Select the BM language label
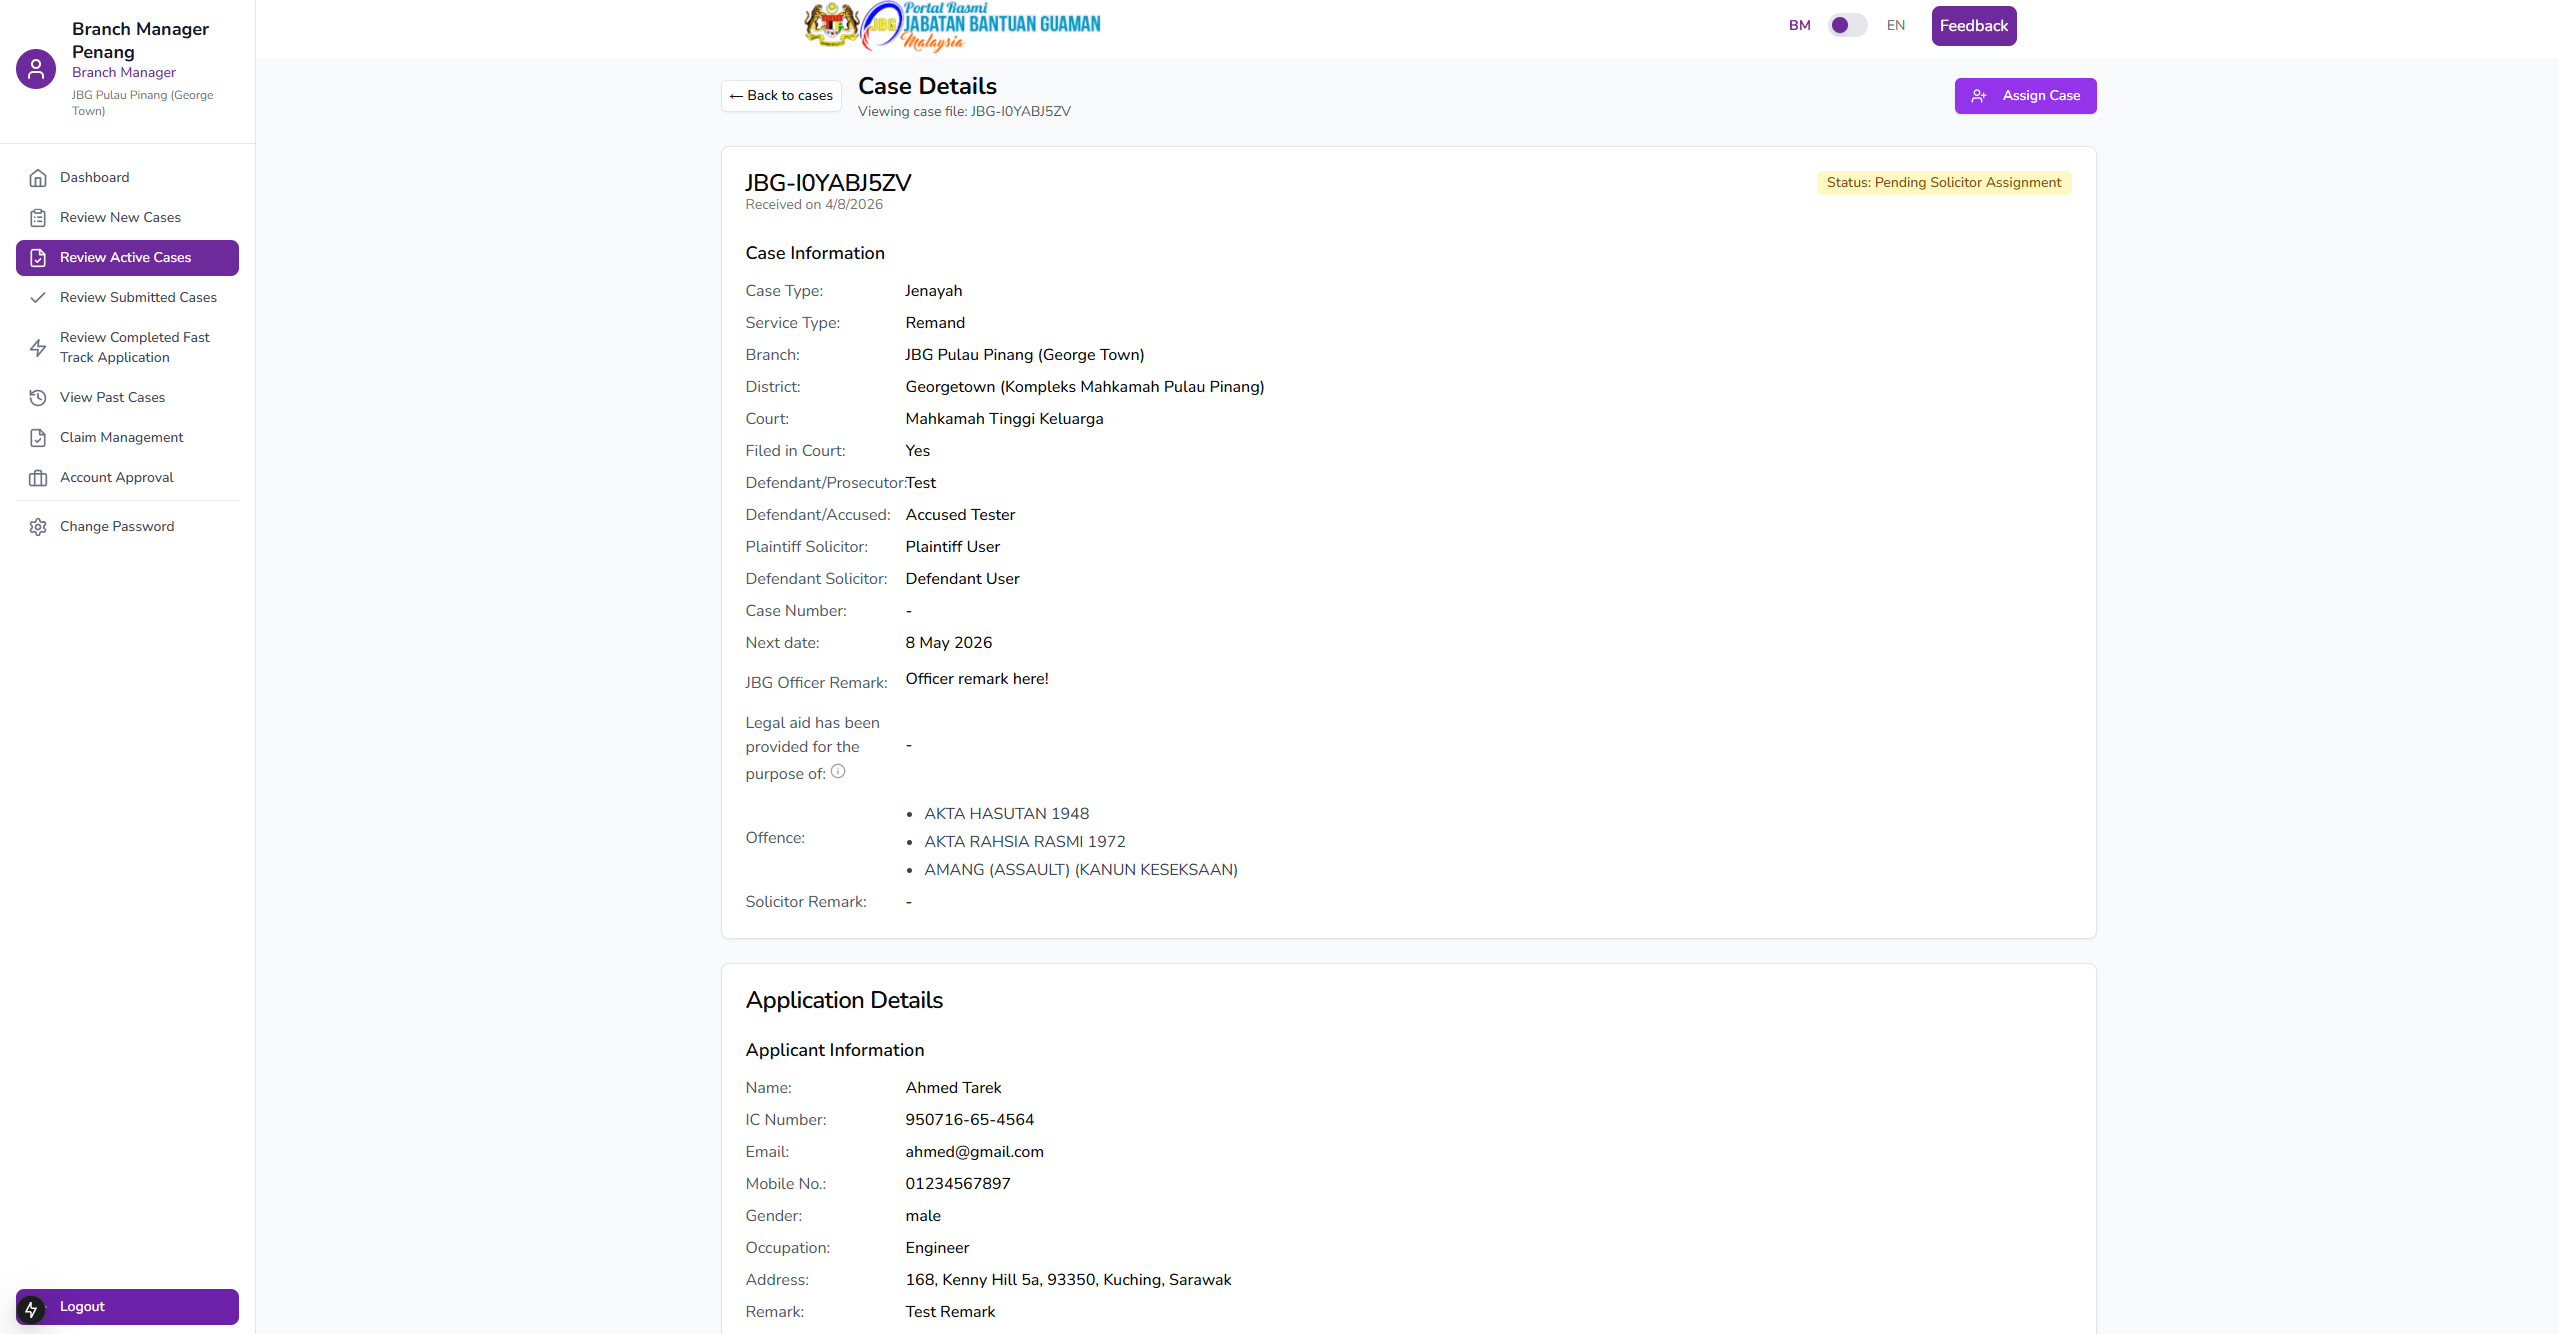2559x1334 pixels. pos(1799,26)
